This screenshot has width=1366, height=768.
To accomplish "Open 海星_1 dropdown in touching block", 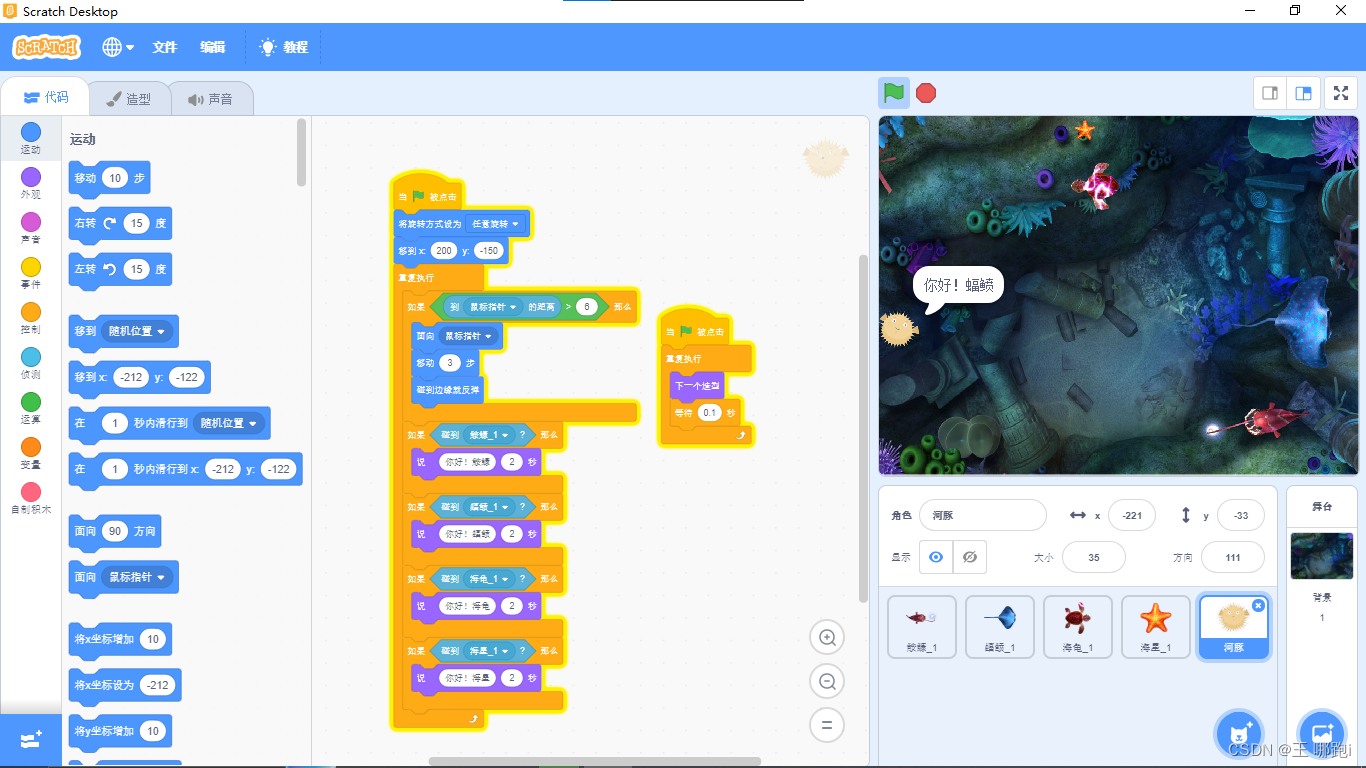I will pos(490,651).
